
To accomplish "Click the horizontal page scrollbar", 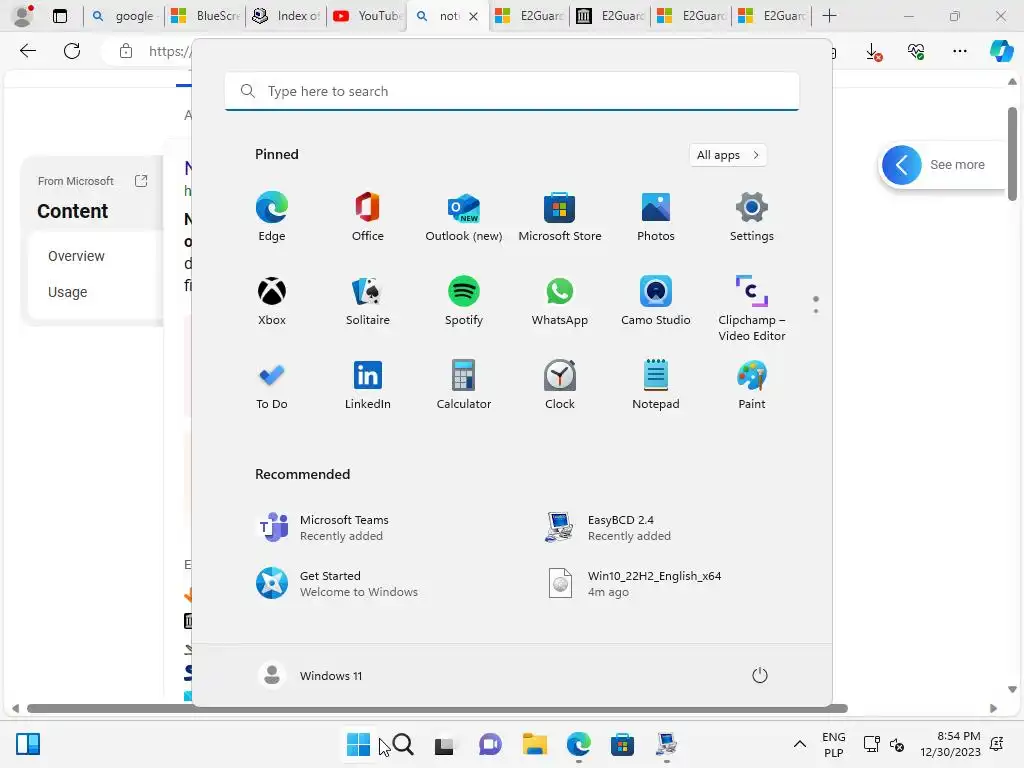I will [x=437, y=709].
